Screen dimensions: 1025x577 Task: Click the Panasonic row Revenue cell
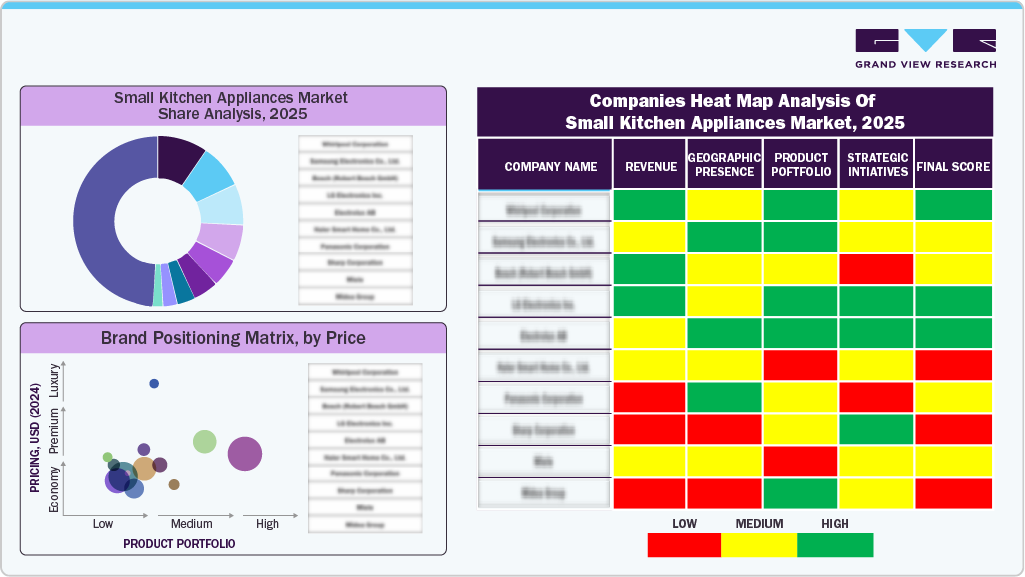tap(650, 397)
